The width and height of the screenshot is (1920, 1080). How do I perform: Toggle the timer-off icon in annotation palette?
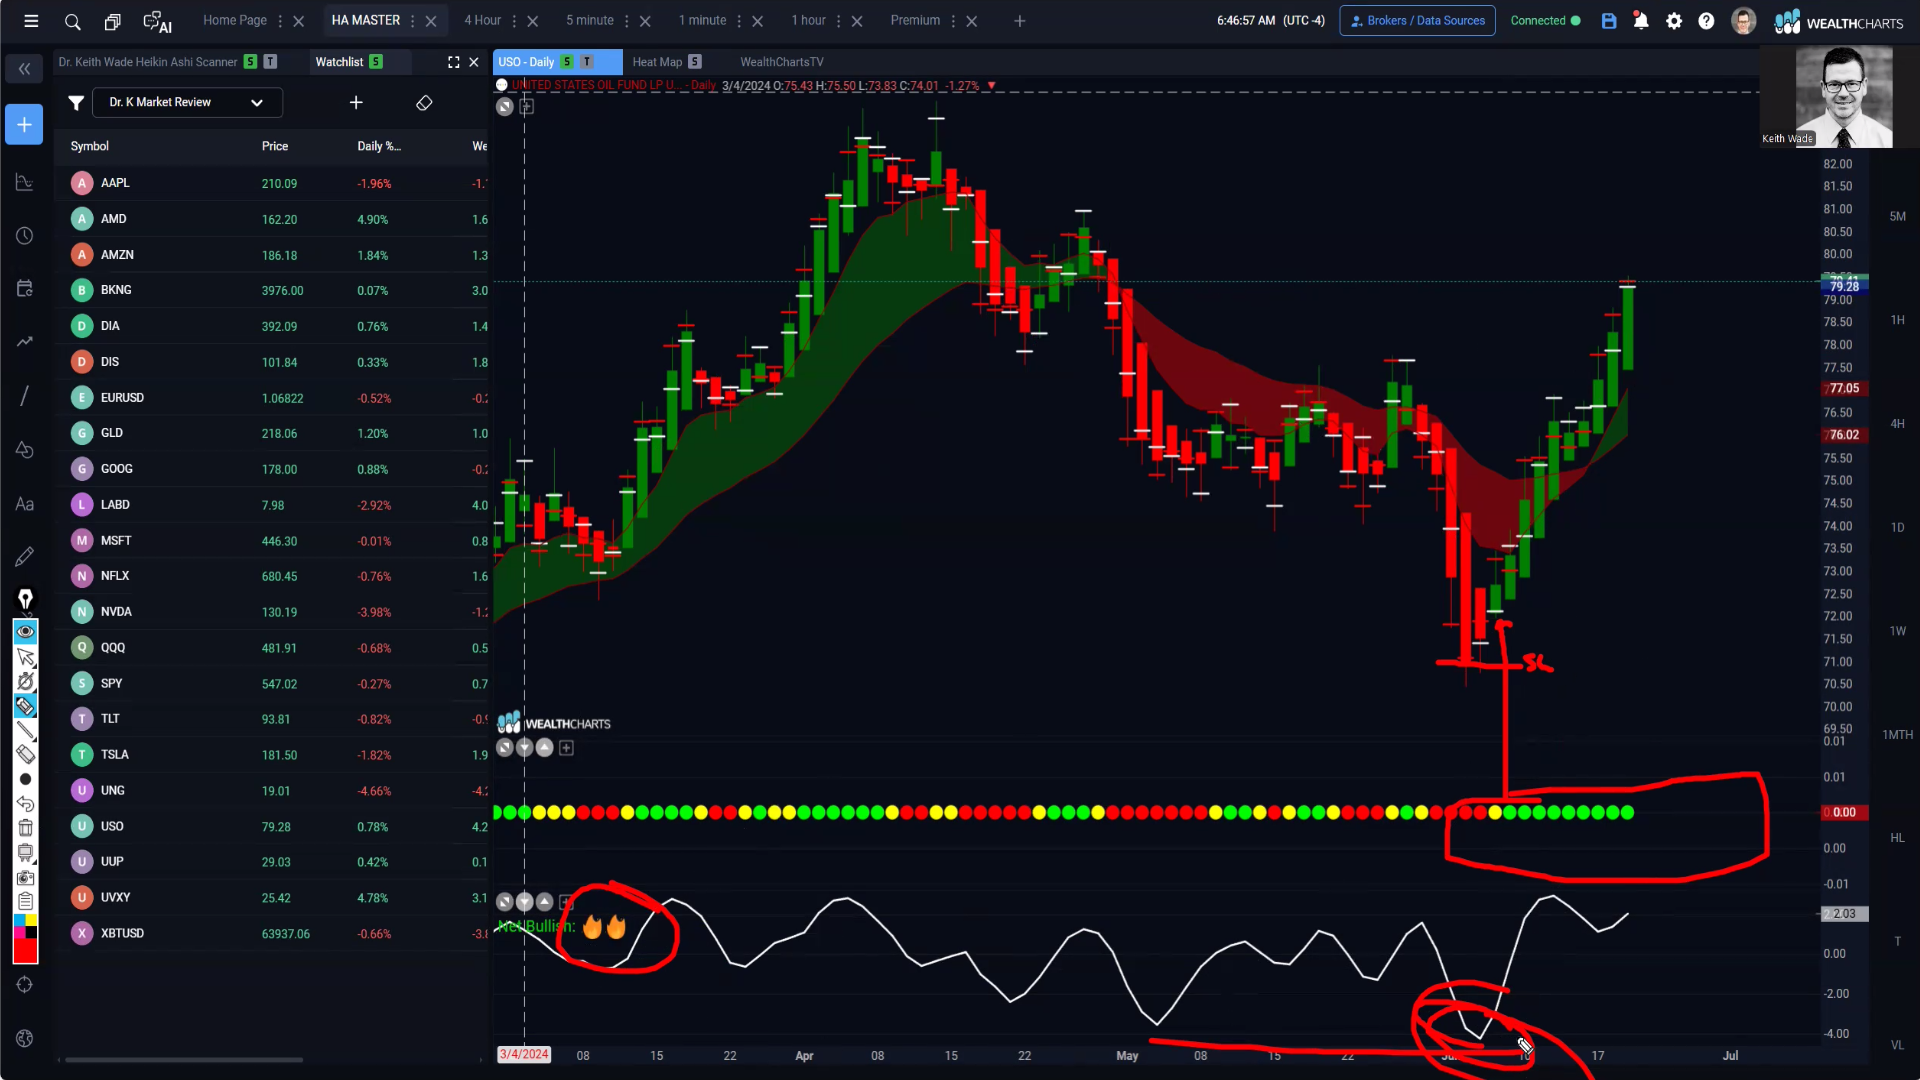pos(26,681)
